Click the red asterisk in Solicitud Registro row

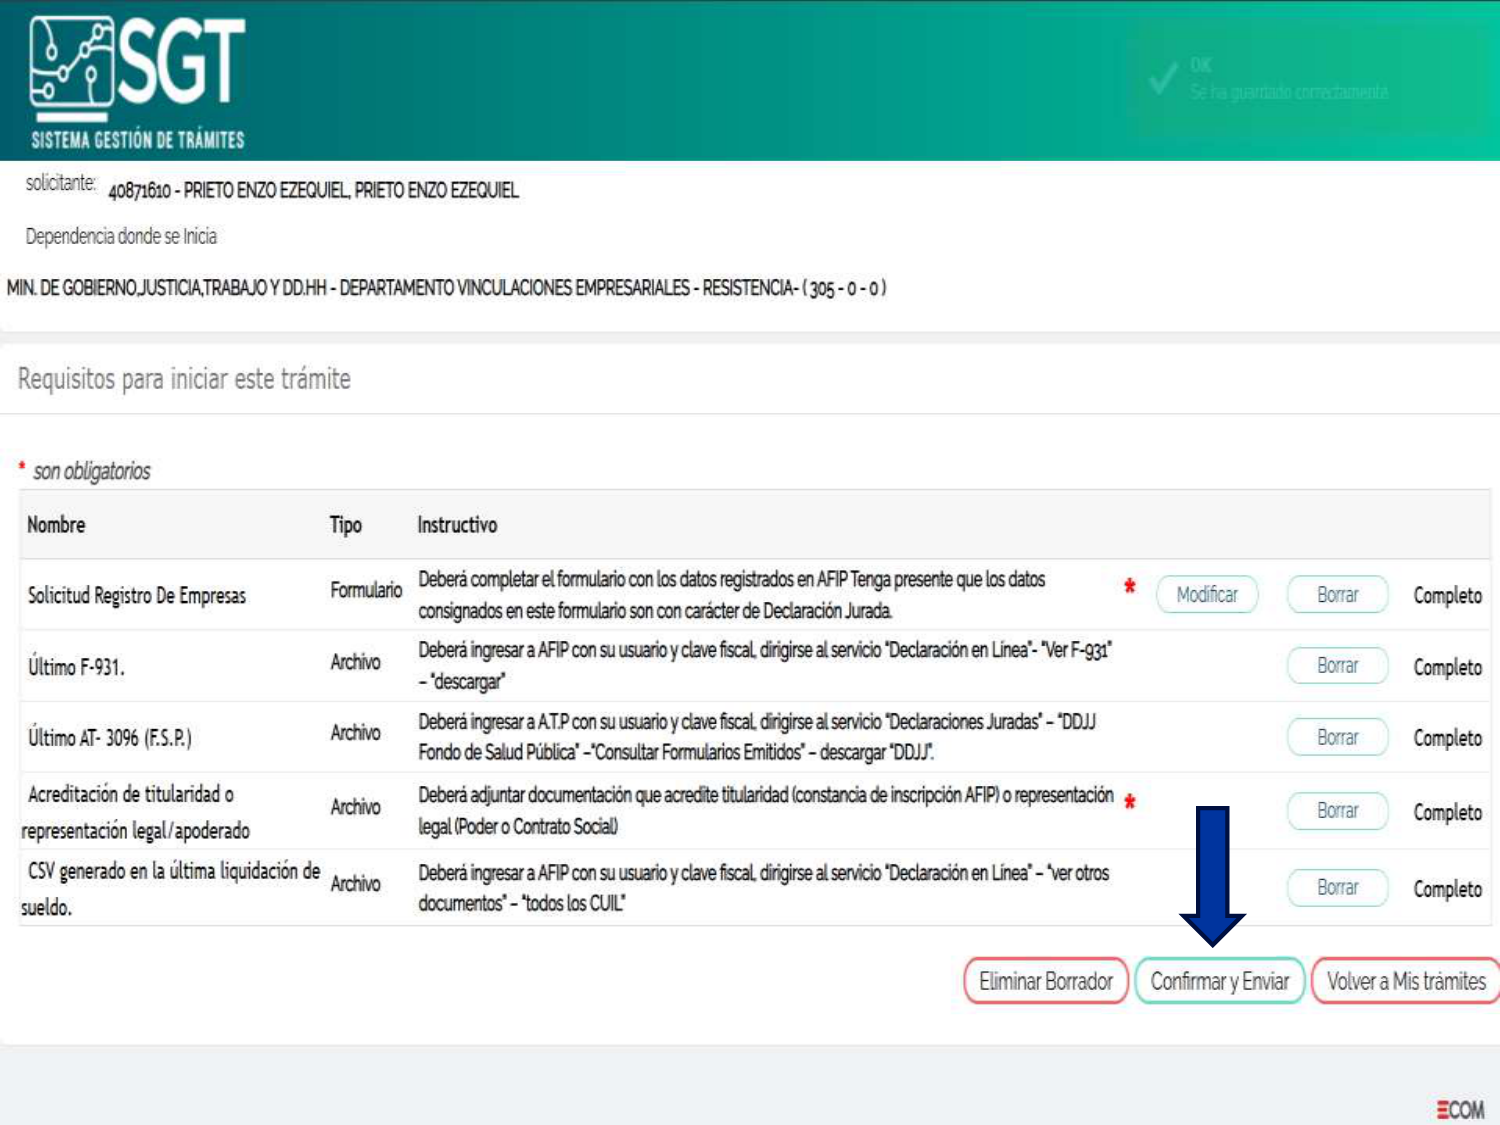coord(1129,587)
